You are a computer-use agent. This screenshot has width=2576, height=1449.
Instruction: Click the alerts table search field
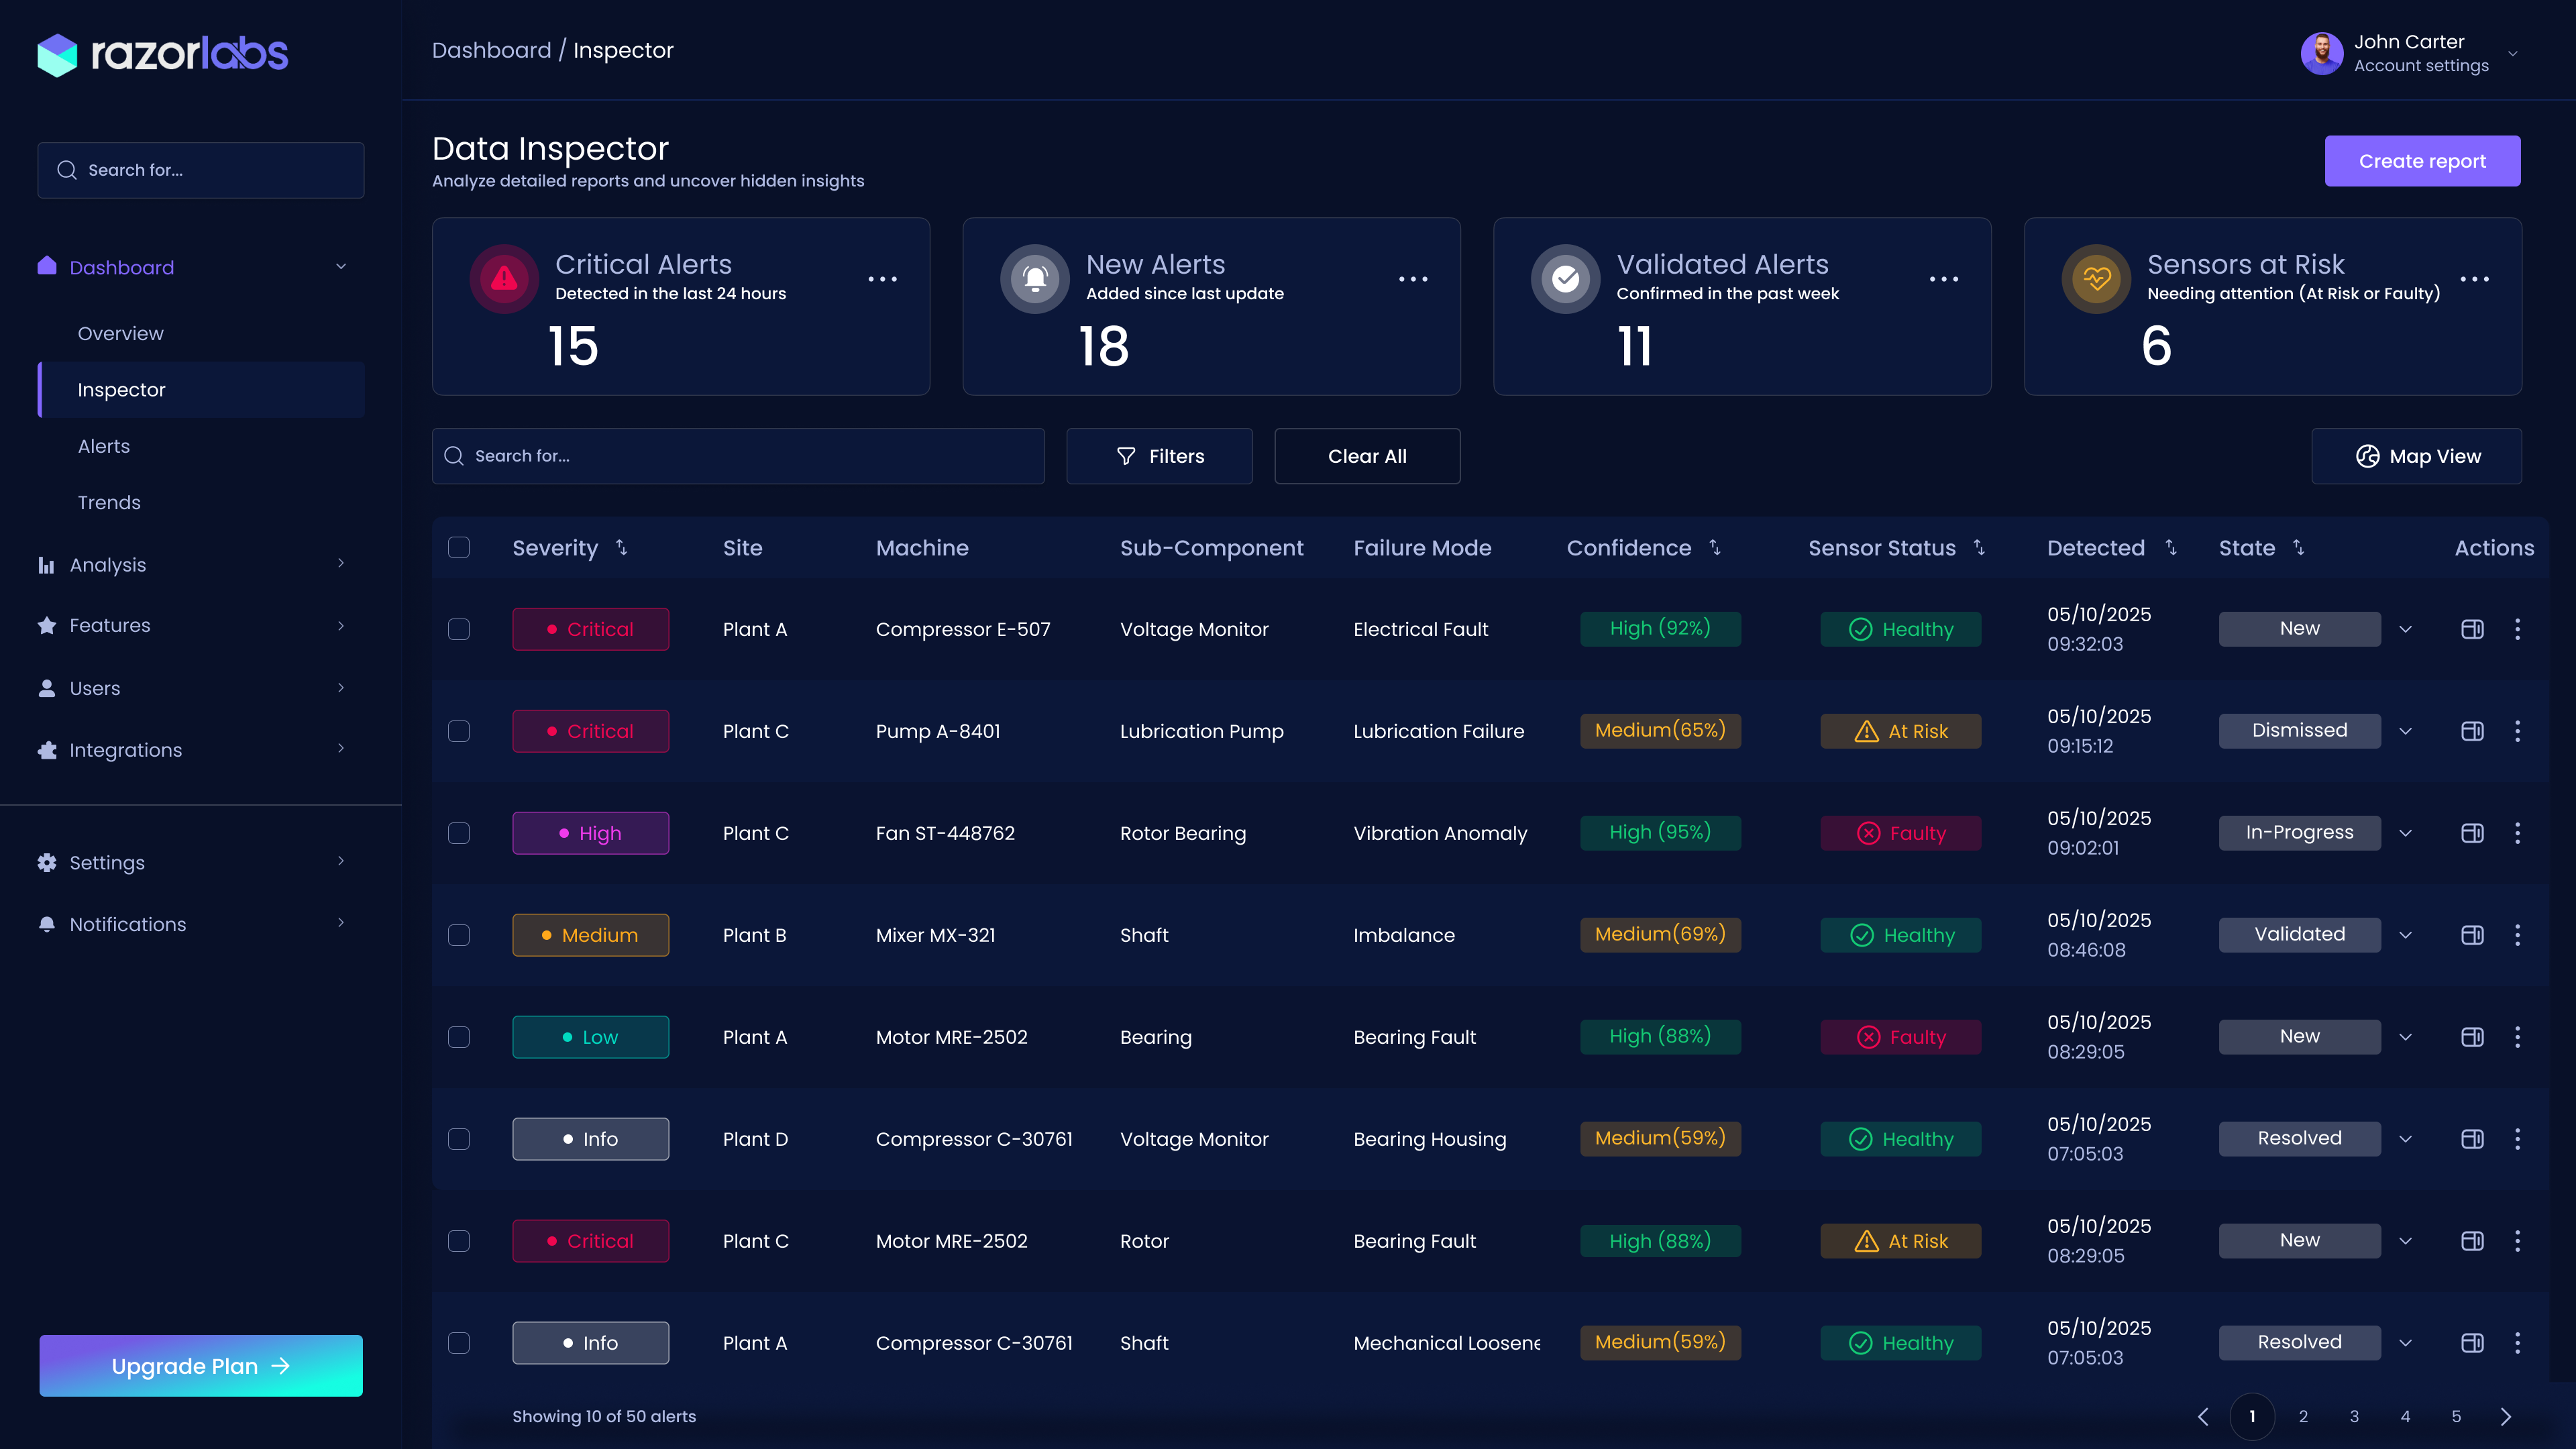click(738, 456)
